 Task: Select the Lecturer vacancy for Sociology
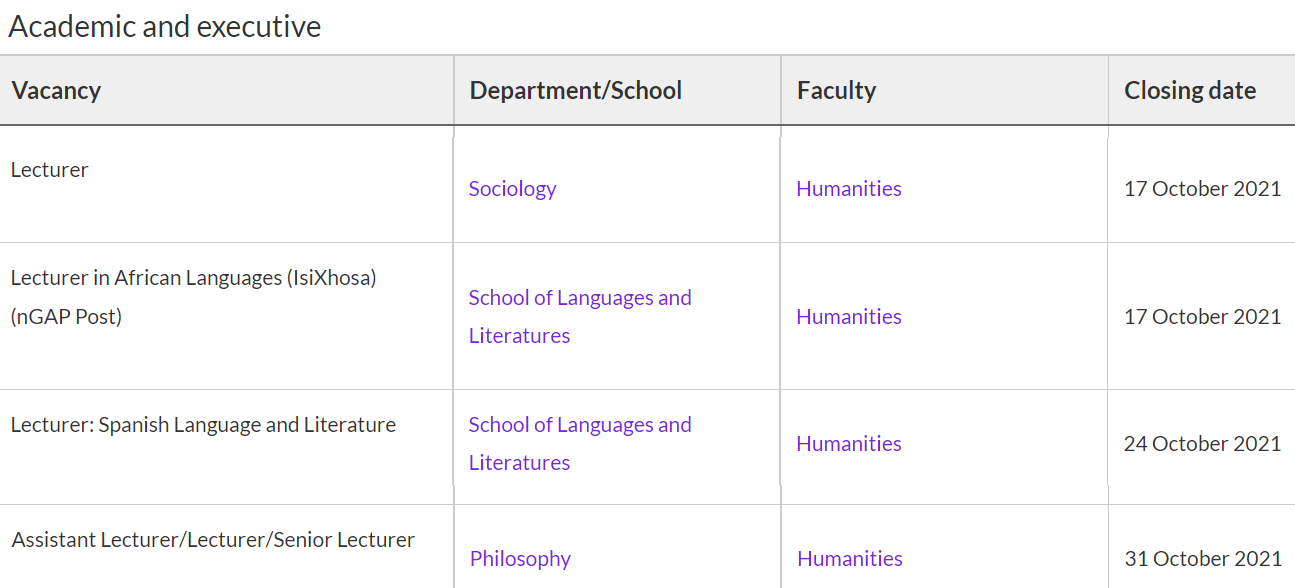pos(49,170)
